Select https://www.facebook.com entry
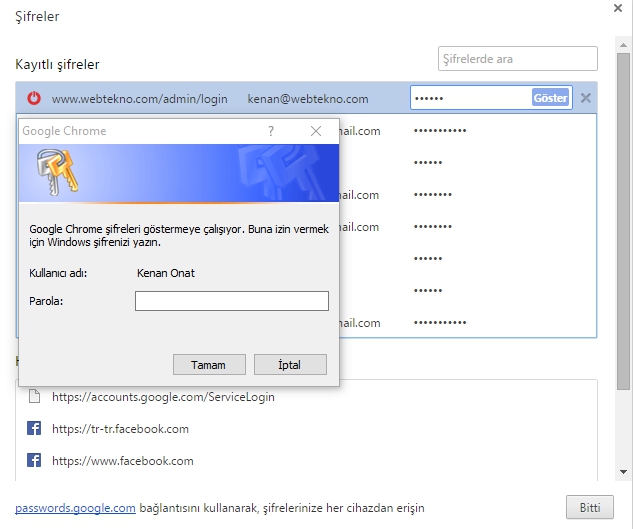This screenshot has height=529, width=633. pos(123,461)
